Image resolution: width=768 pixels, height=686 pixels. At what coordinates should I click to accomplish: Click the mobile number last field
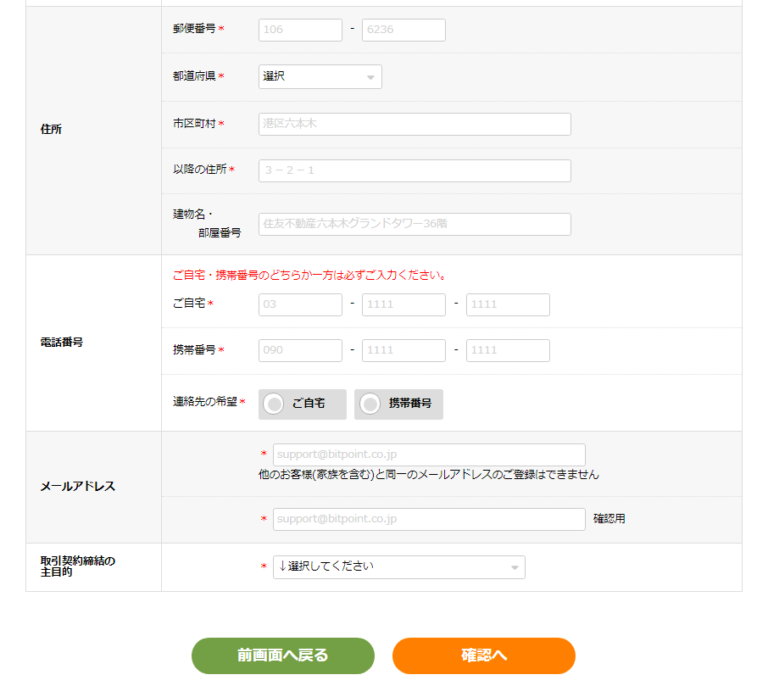pyautogui.click(x=508, y=351)
